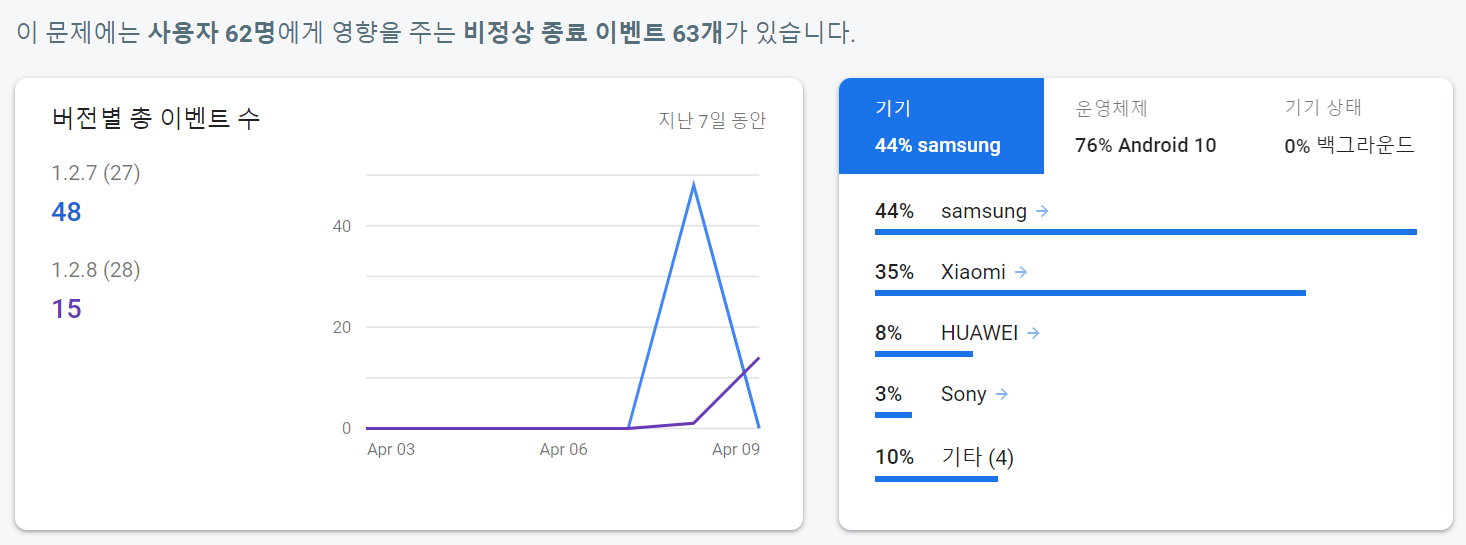This screenshot has width=1466, height=545.
Task: Click the 지난 7일 동안 time range label
Action: tap(712, 121)
